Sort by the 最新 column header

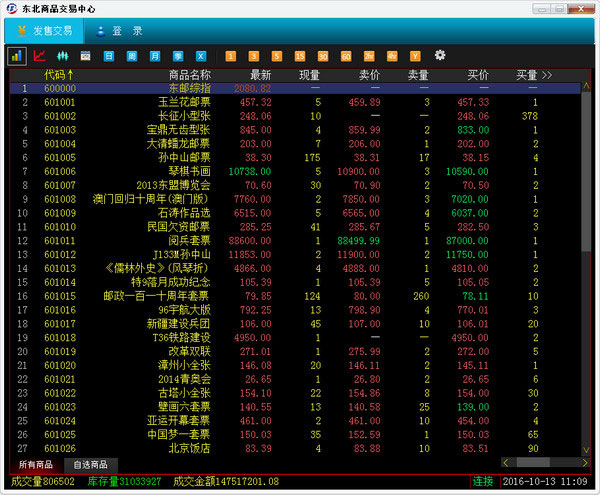tap(261, 75)
